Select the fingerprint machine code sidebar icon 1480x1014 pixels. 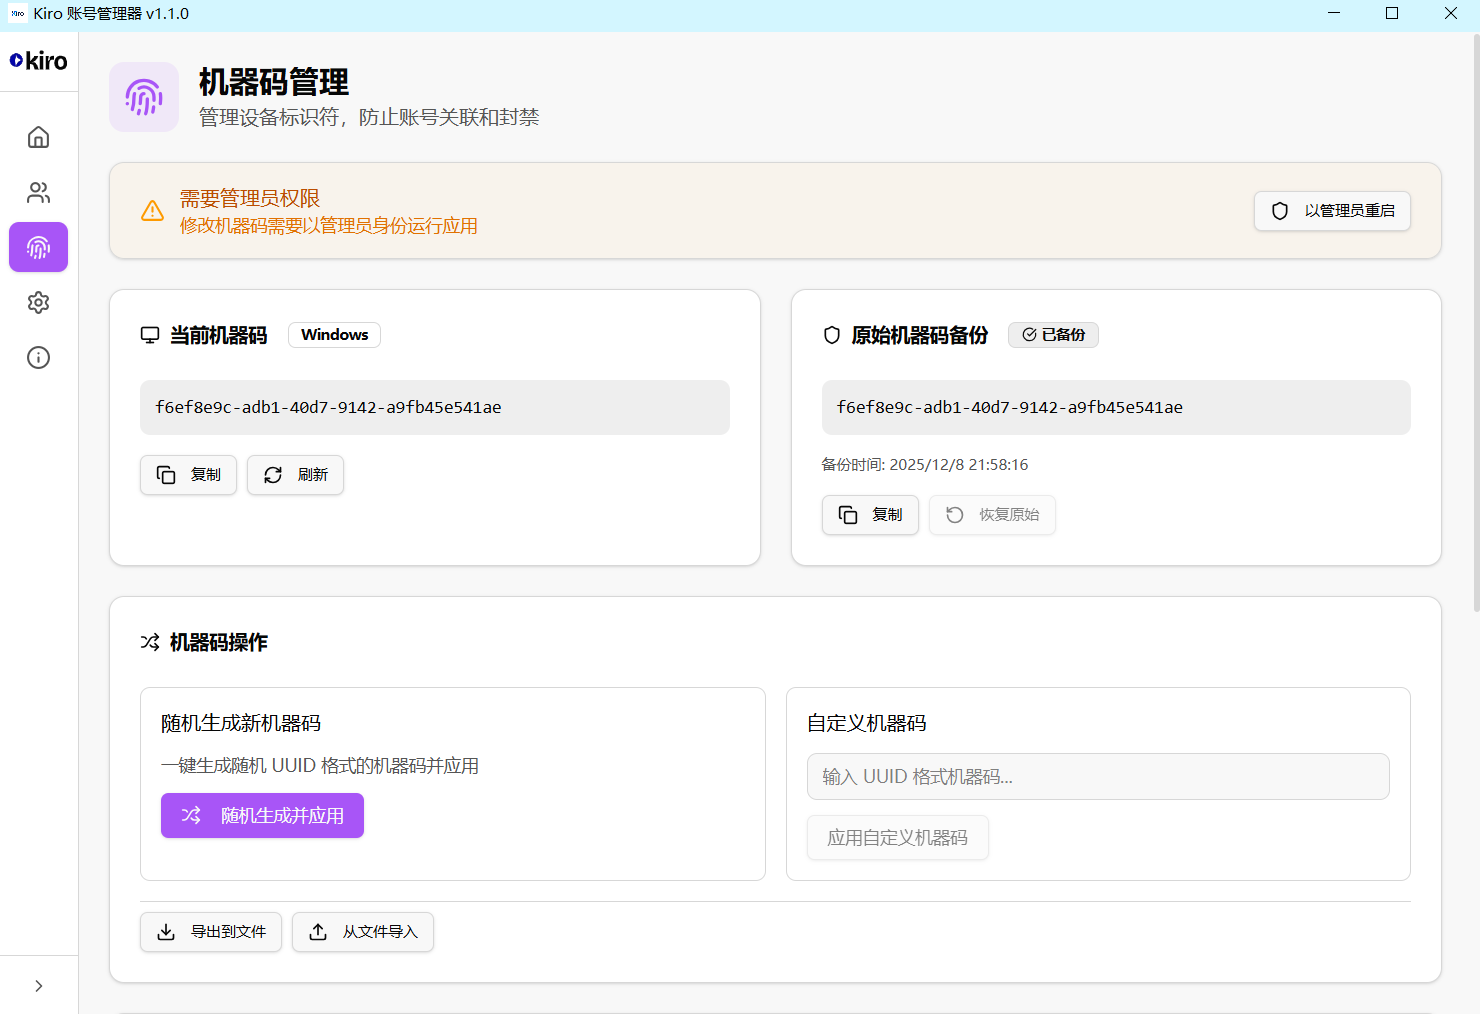(x=38, y=247)
